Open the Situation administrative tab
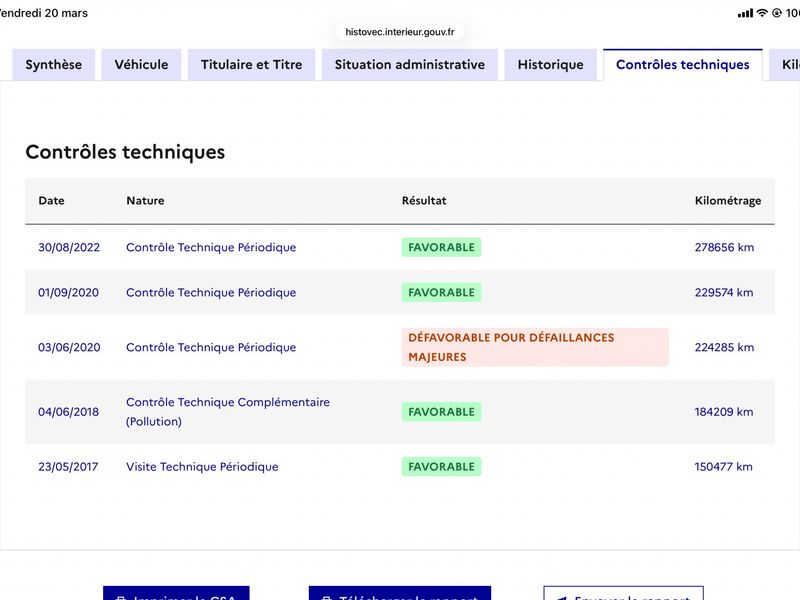This screenshot has width=800, height=600. click(410, 65)
